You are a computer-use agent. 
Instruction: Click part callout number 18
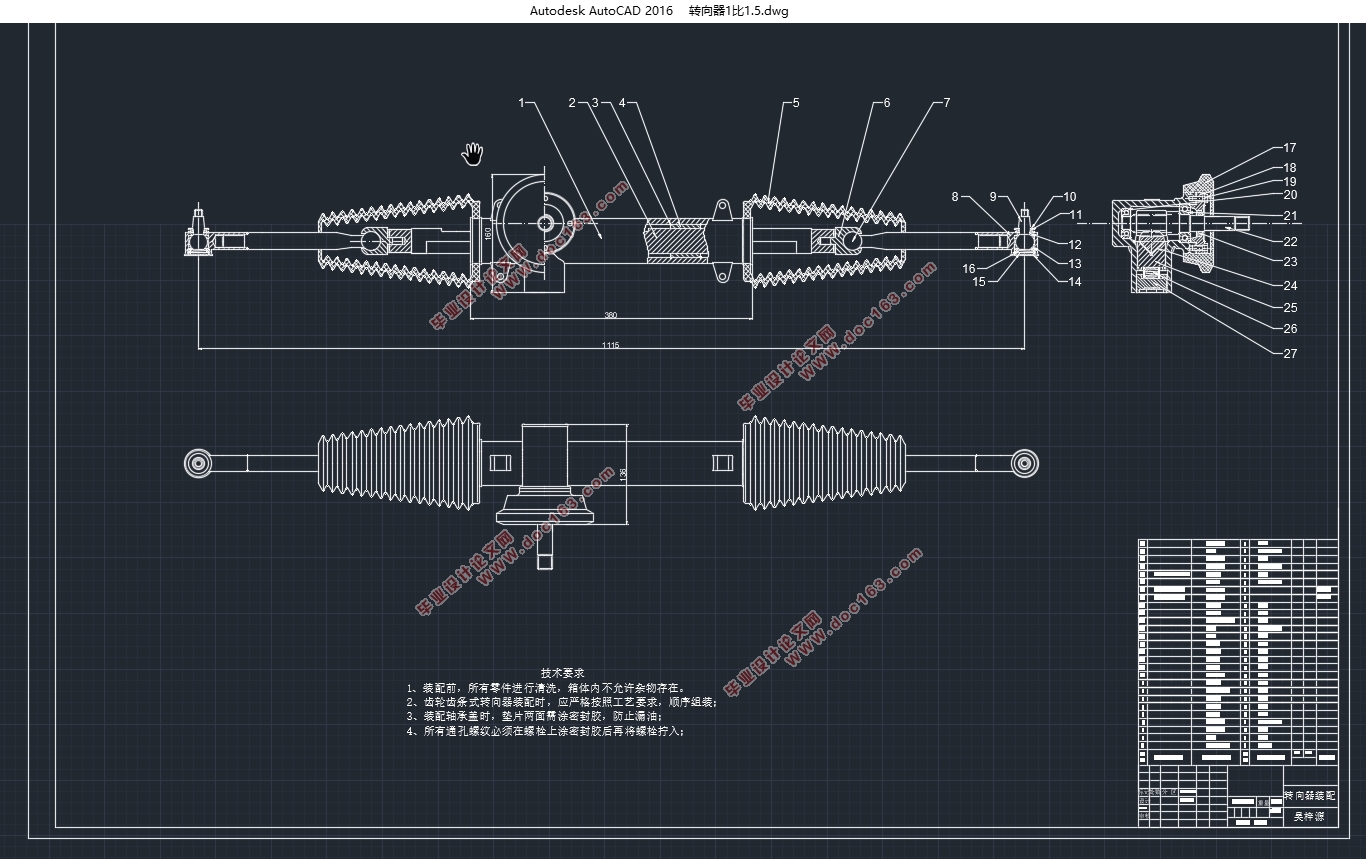[1290, 168]
